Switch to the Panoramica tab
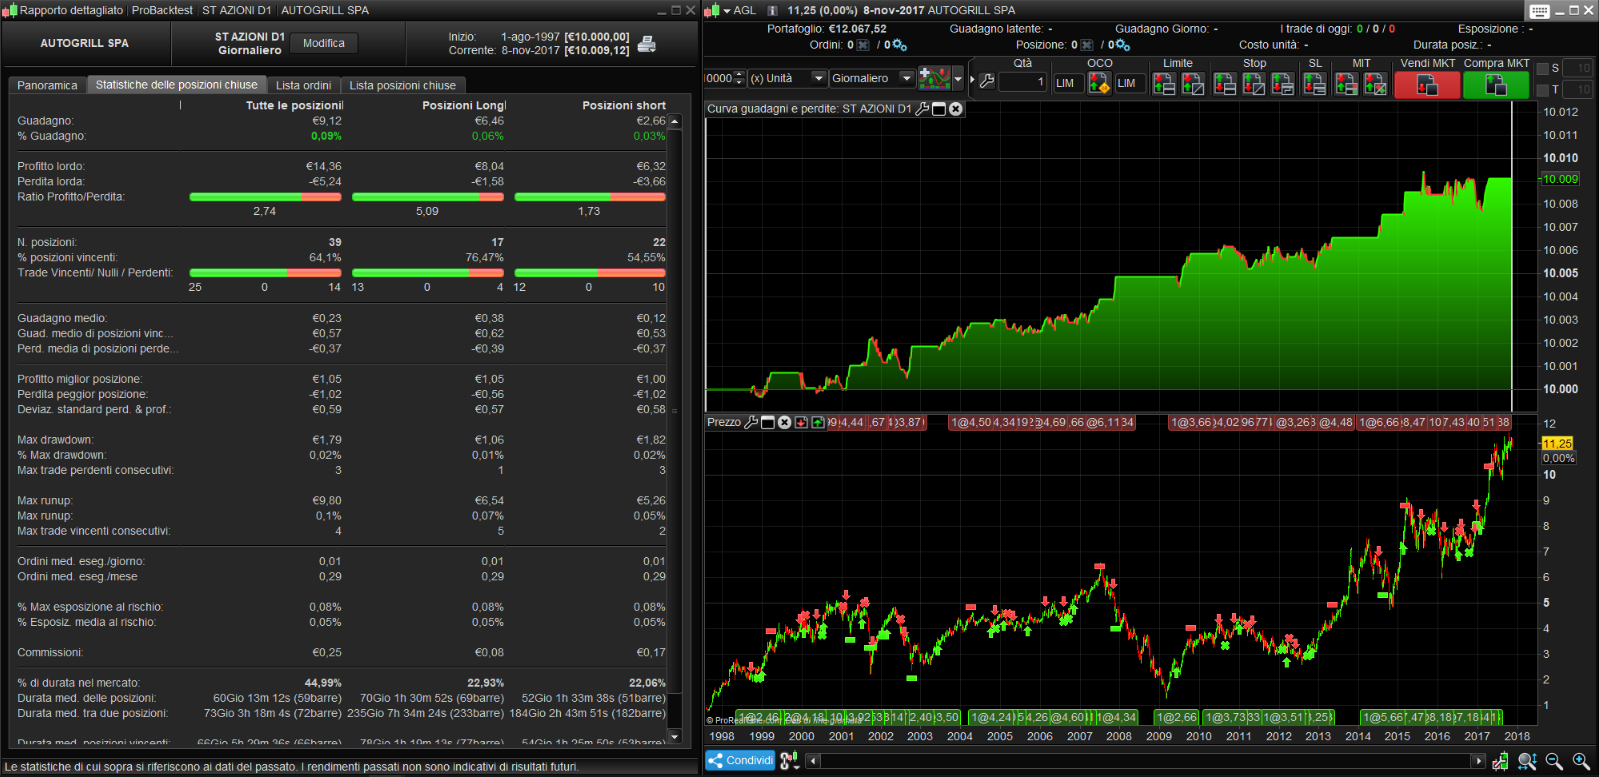 click(x=47, y=86)
